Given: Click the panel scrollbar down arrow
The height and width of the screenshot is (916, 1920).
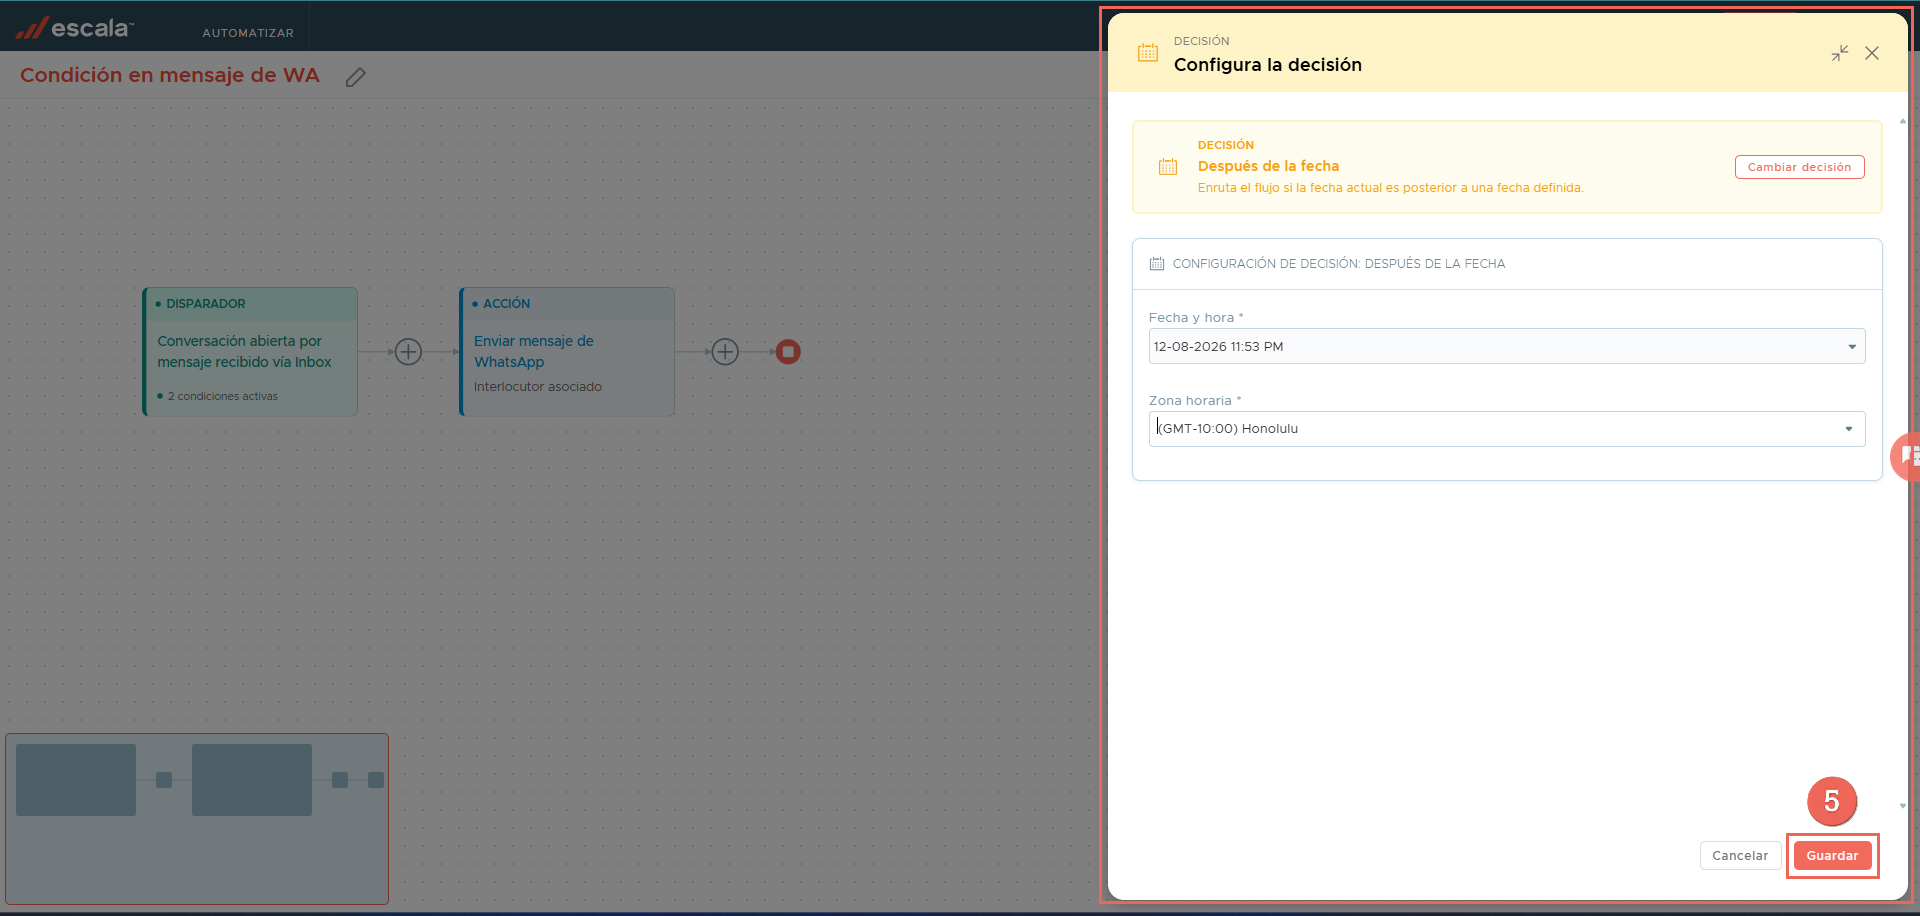Looking at the screenshot, I should (x=1903, y=806).
